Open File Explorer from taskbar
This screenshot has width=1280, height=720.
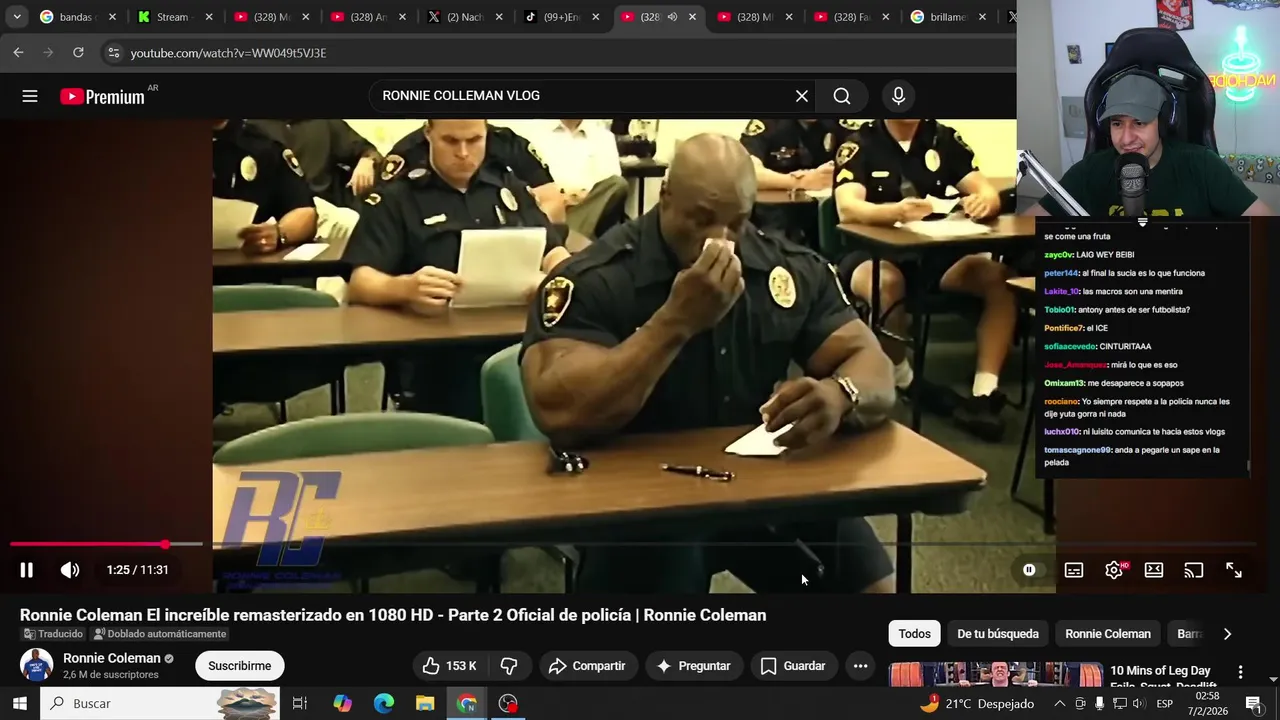tap(425, 703)
